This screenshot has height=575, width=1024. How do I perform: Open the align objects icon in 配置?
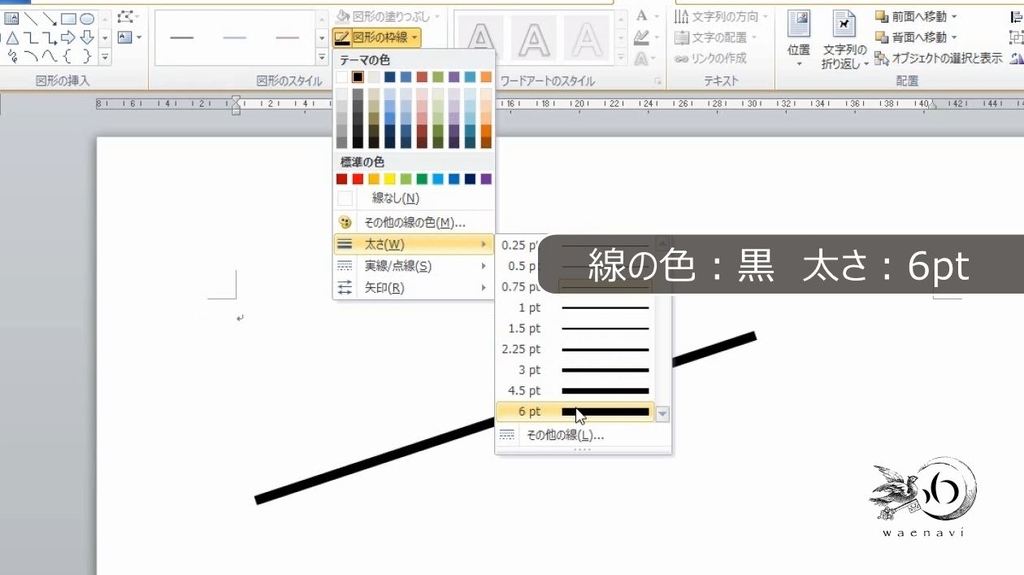[1016, 16]
